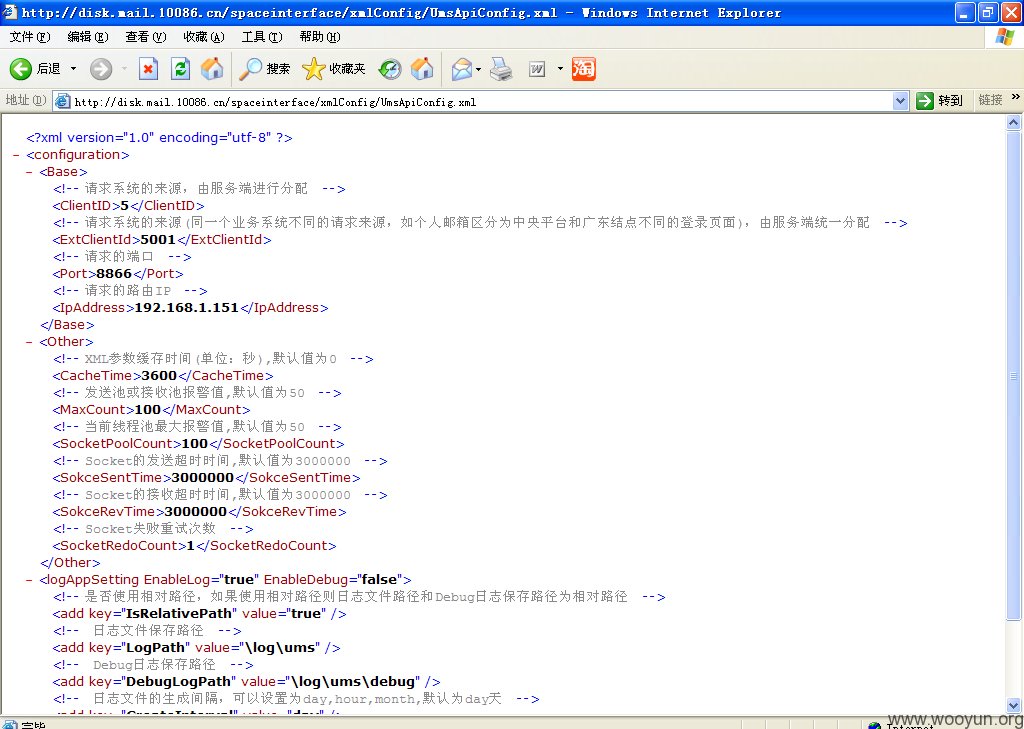Collapse the <Base> XML node
This screenshot has height=729, width=1024.
tap(29, 172)
